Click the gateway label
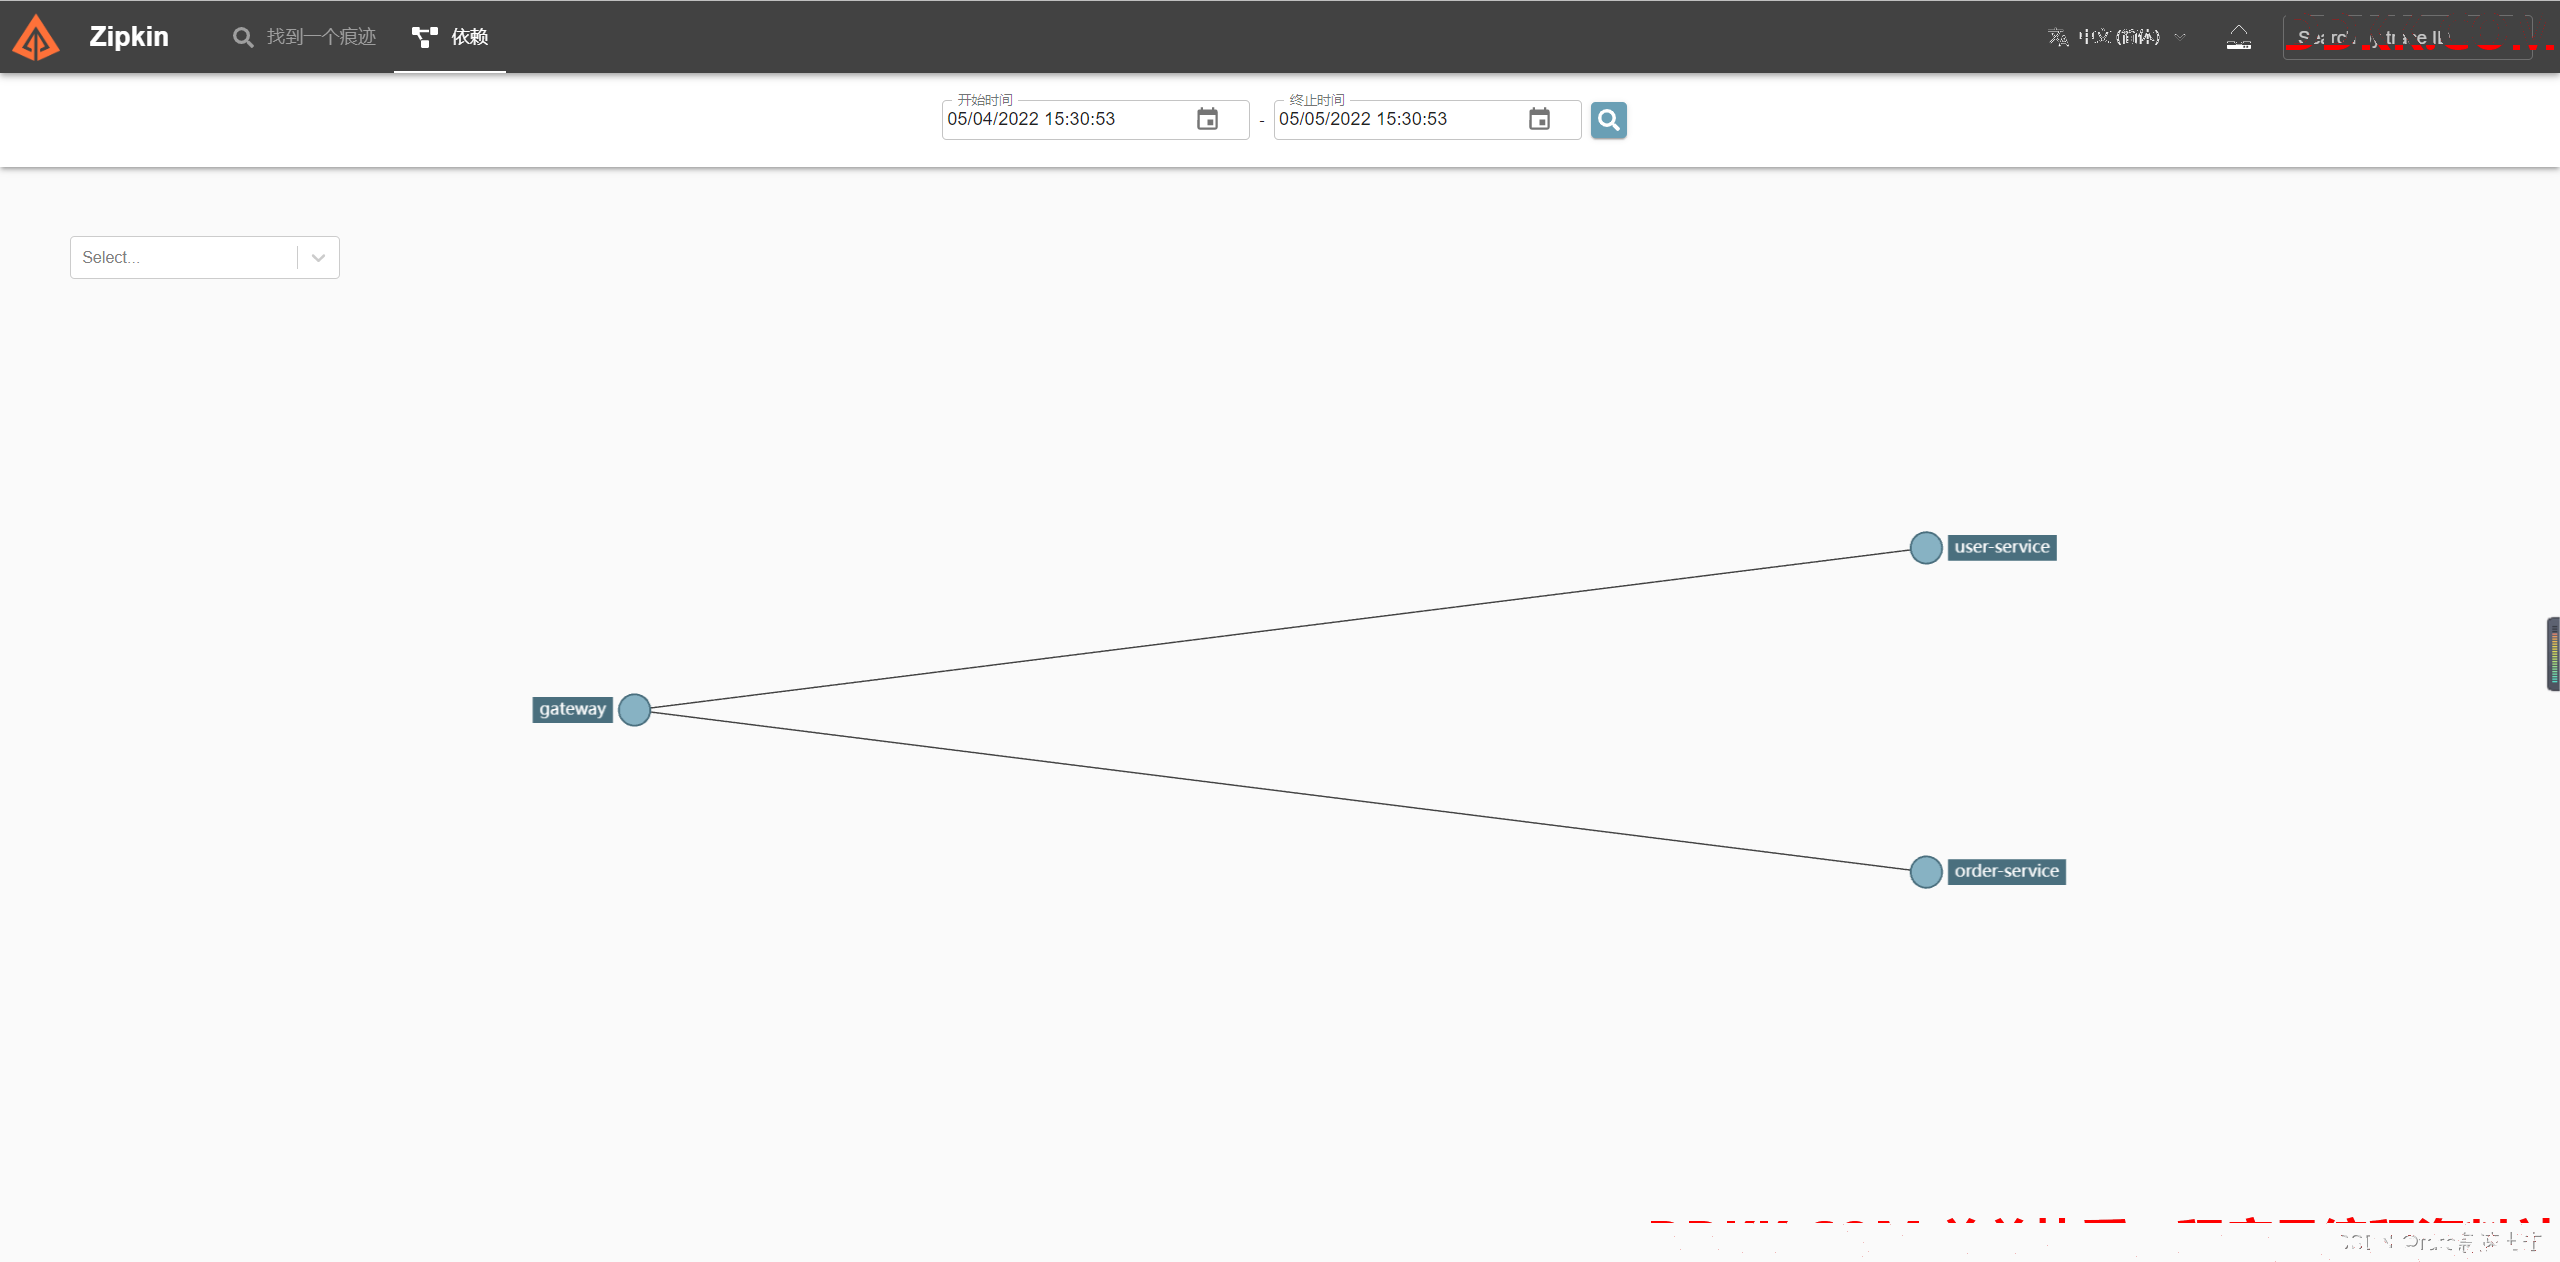The image size is (2560, 1262). pos(572,710)
